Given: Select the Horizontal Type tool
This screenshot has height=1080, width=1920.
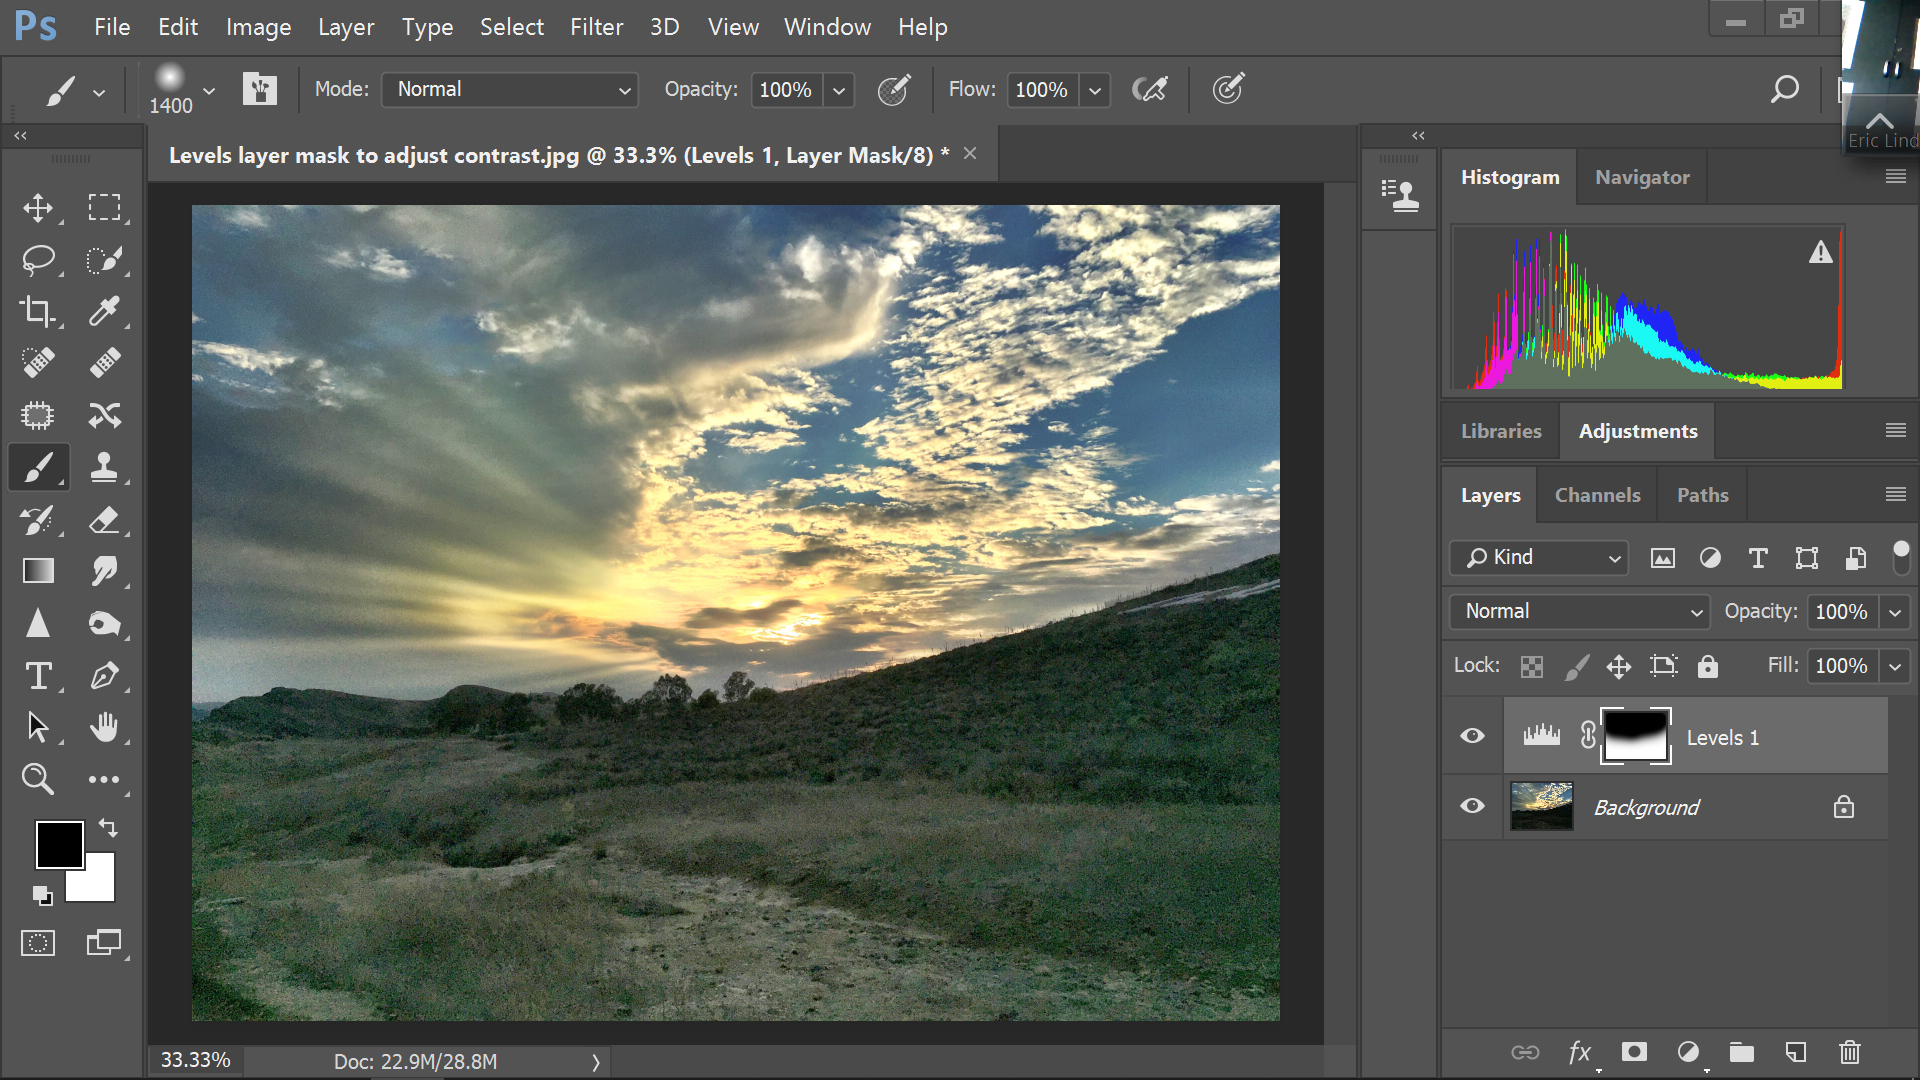Looking at the screenshot, I should coord(38,676).
